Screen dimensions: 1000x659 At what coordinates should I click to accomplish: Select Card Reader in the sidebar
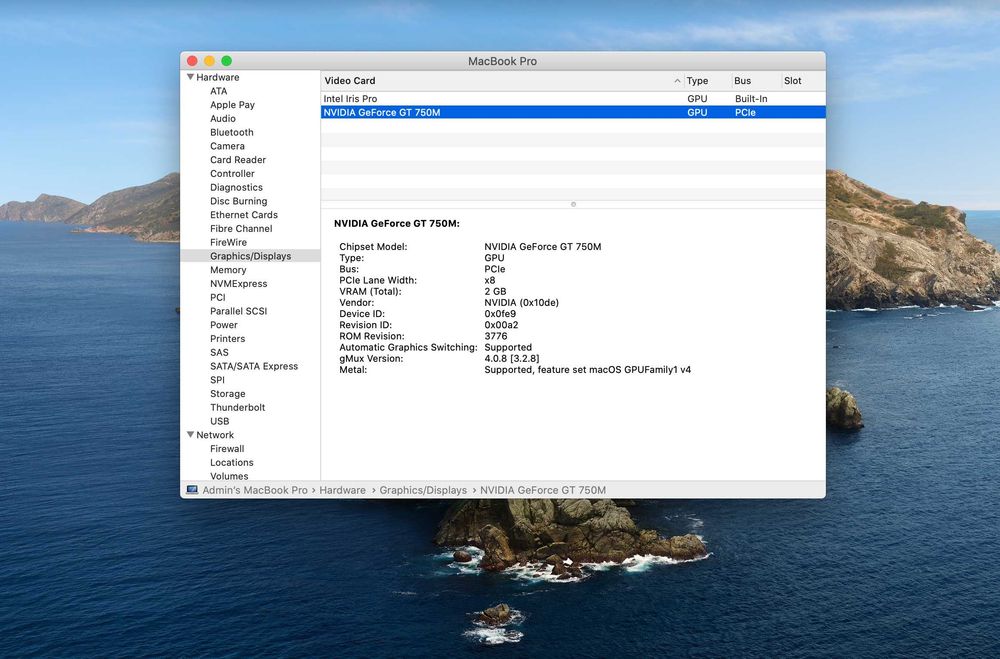coord(238,159)
